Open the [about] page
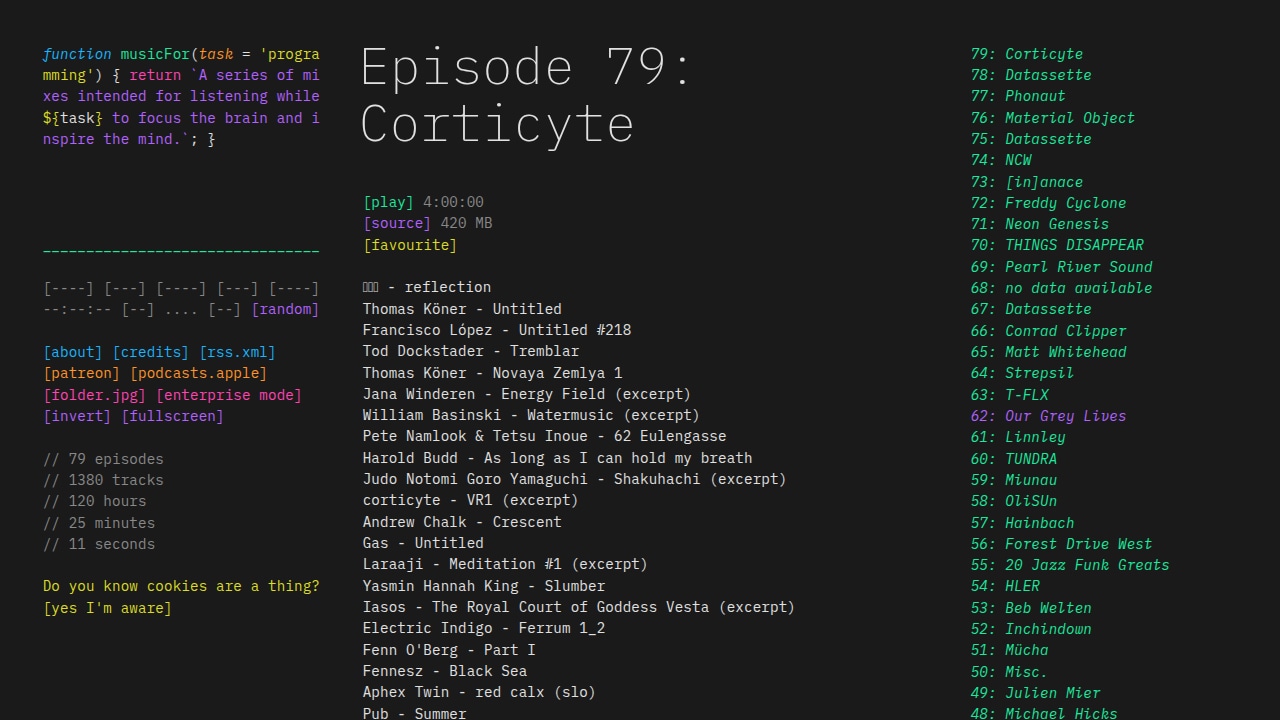The image size is (1280, 720). tap(73, 352)
